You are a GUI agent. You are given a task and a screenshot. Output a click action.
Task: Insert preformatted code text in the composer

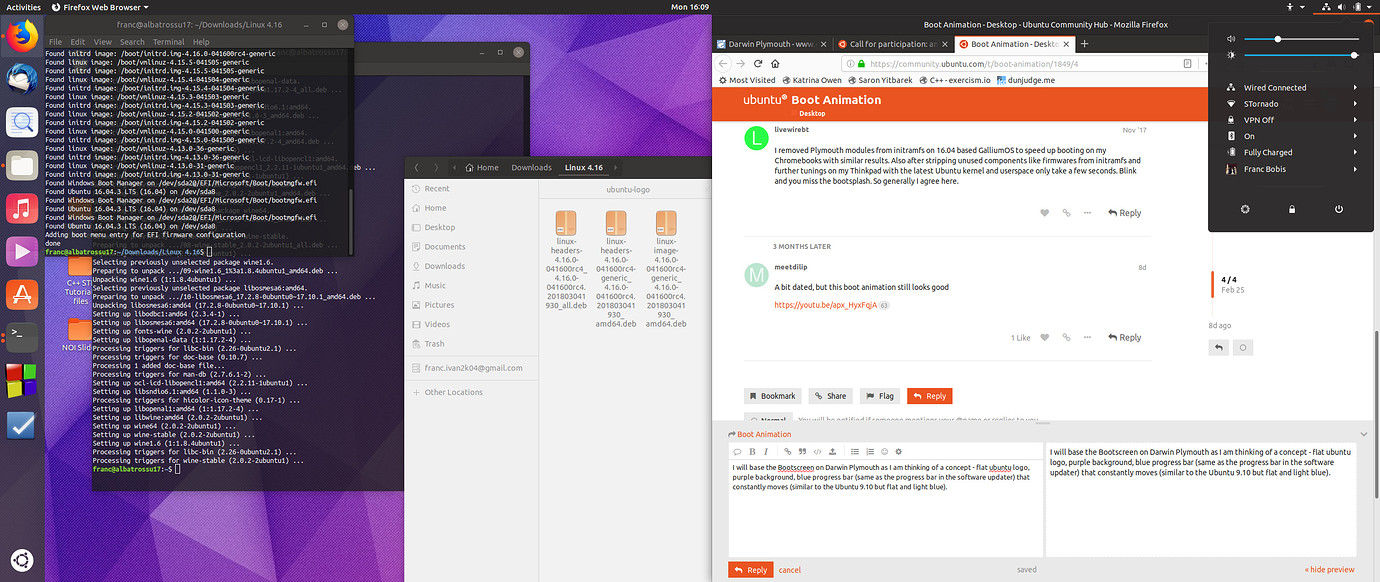[x=817, y=451]
